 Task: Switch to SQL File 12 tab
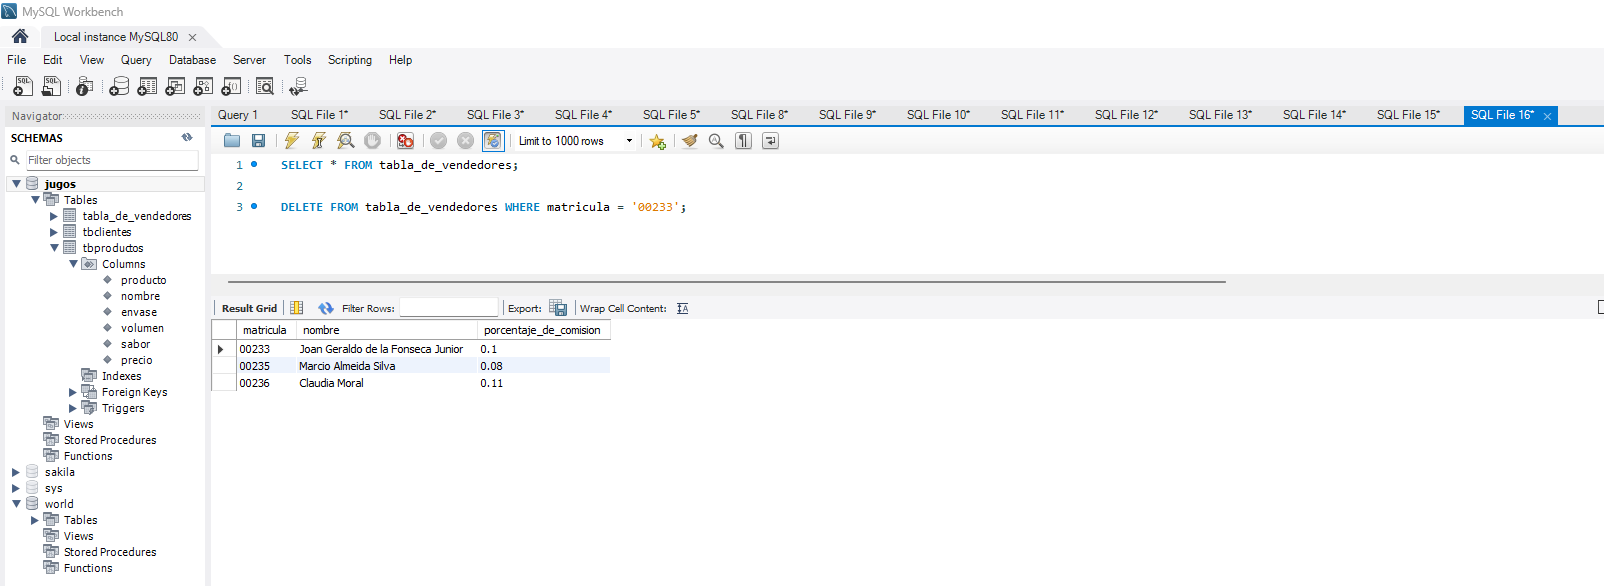tap(1127, 115)
